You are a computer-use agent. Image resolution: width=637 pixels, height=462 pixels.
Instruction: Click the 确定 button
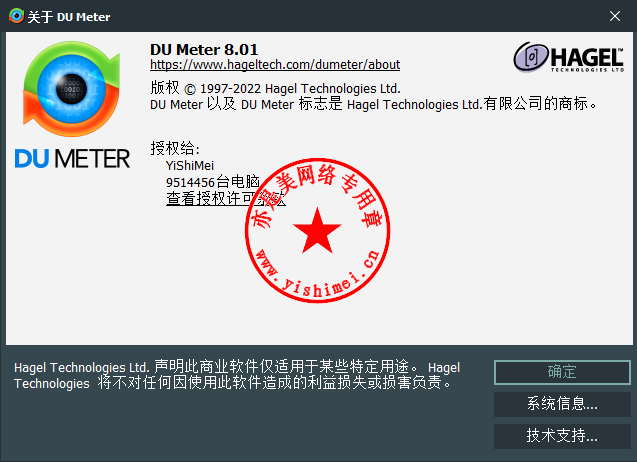coord(562,372)
